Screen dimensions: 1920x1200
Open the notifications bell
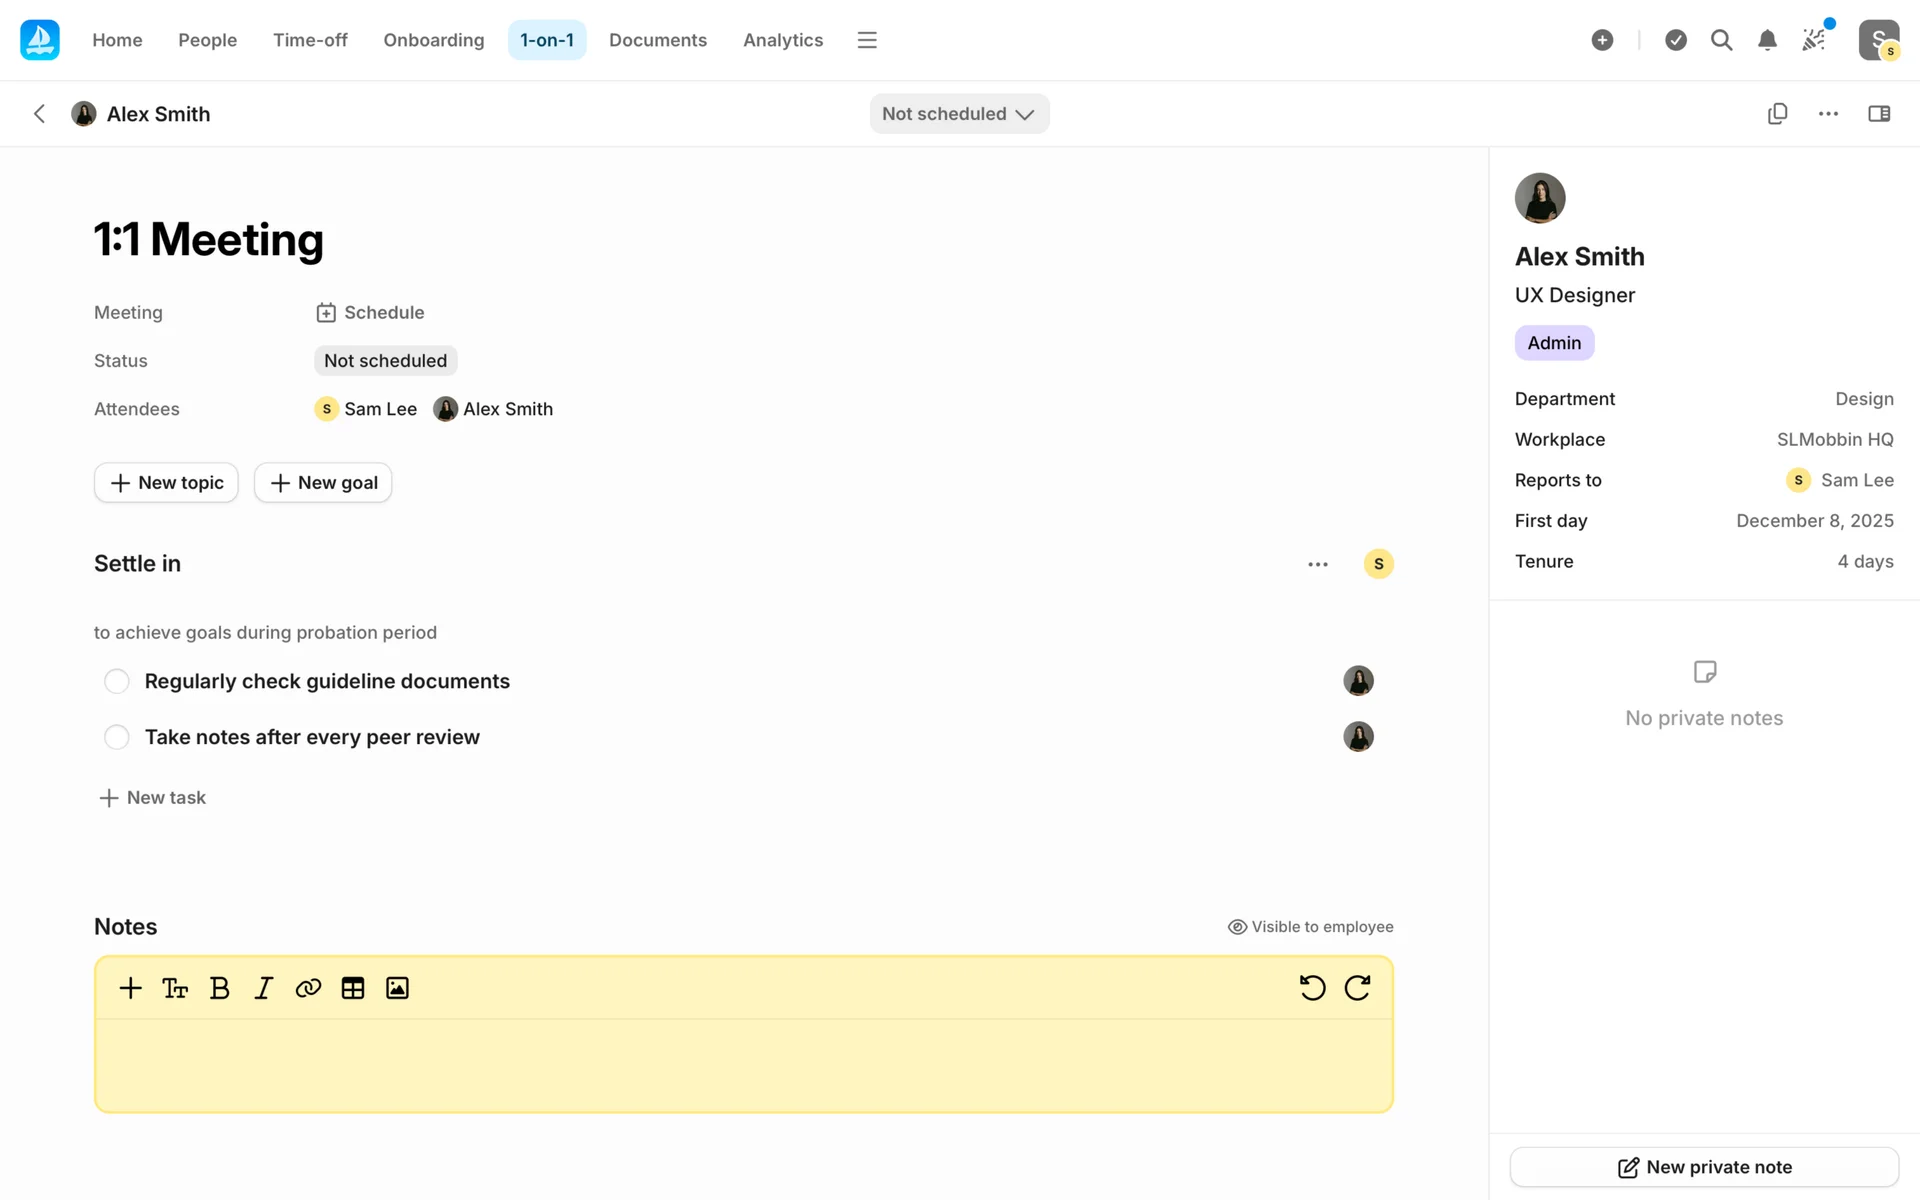[1767, 40]
